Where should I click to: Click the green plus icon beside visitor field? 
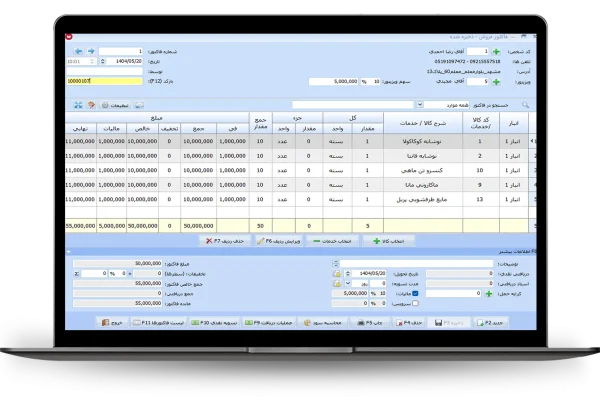click(x=496, y=81)
